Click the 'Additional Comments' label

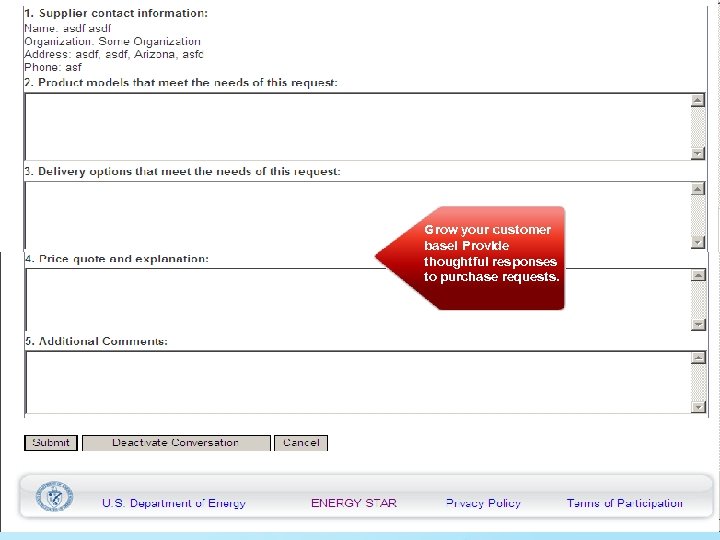96,341
